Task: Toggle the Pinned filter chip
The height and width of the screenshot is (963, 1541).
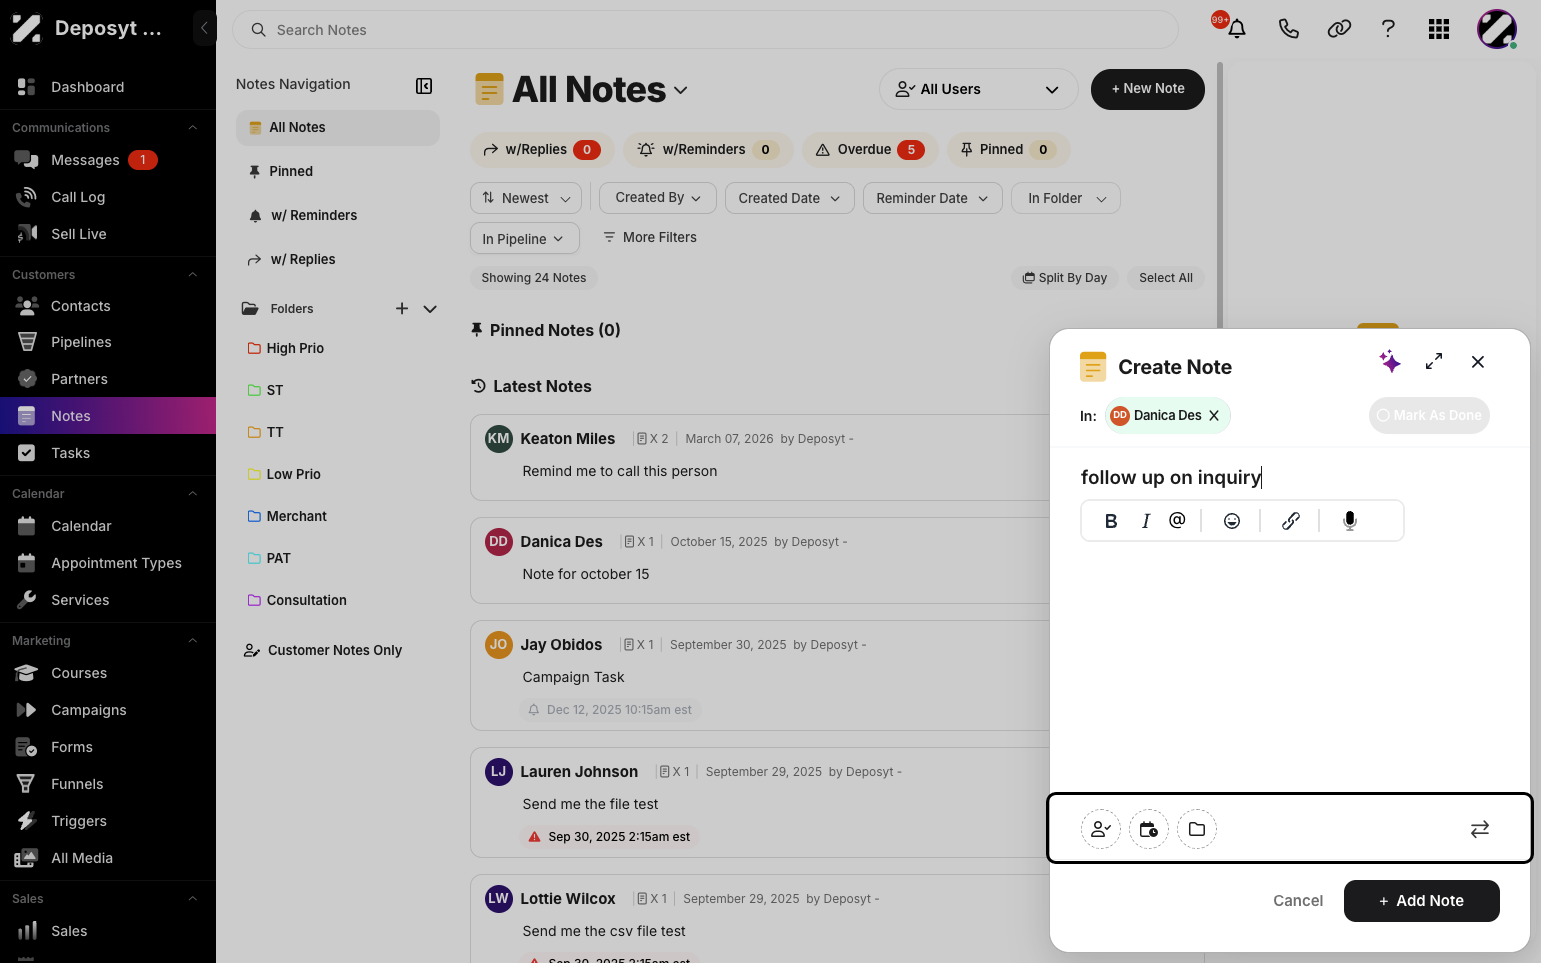Action: click(x=1009, y=150)
